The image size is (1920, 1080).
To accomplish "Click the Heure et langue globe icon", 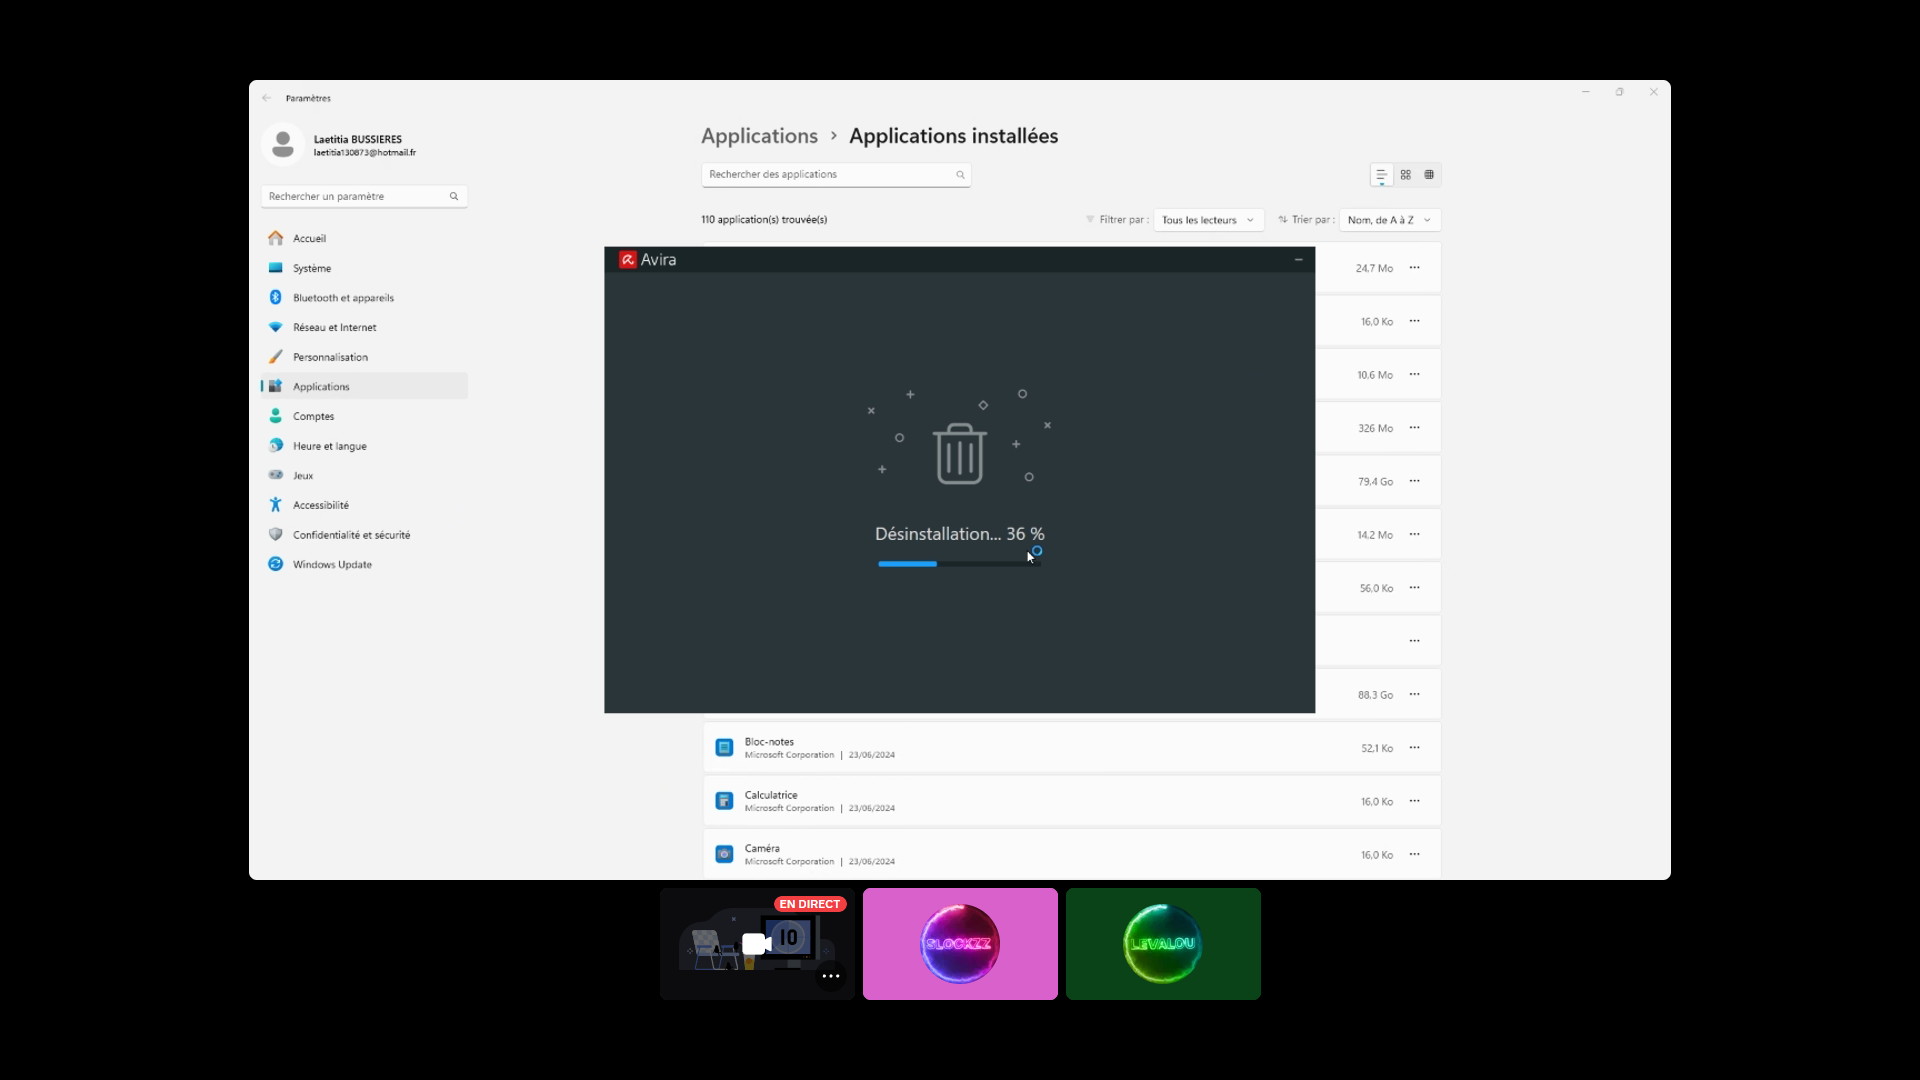I will pyautogui.click(x=276, y=446).
